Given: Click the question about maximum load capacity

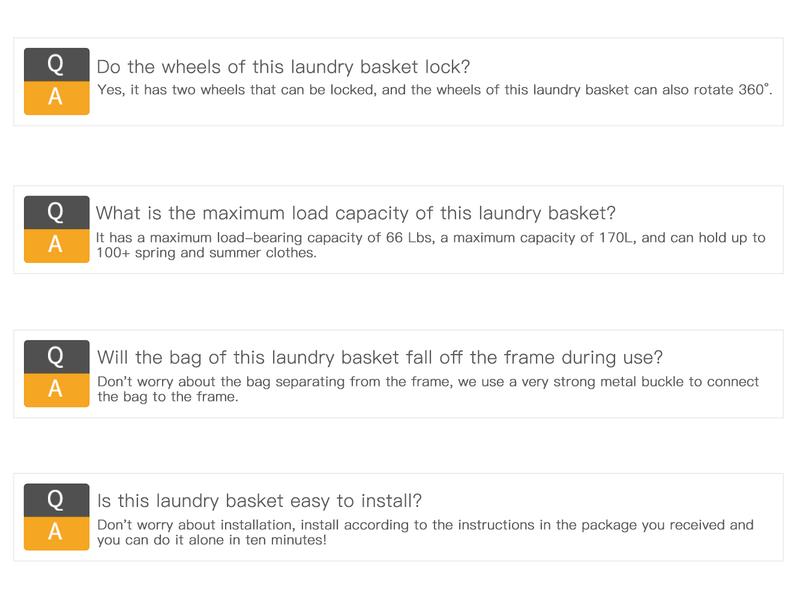Looking at the screenshot, I should [355, 213].
